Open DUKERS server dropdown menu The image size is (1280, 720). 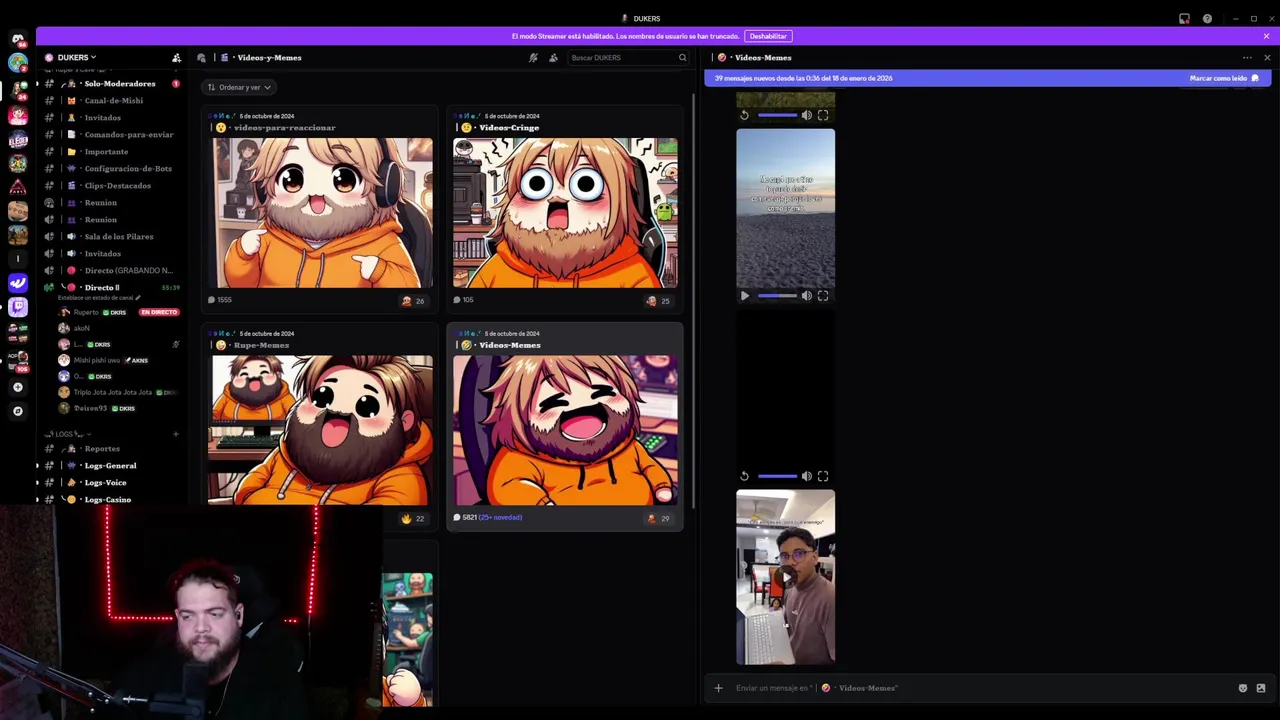(x=76, y=58)
